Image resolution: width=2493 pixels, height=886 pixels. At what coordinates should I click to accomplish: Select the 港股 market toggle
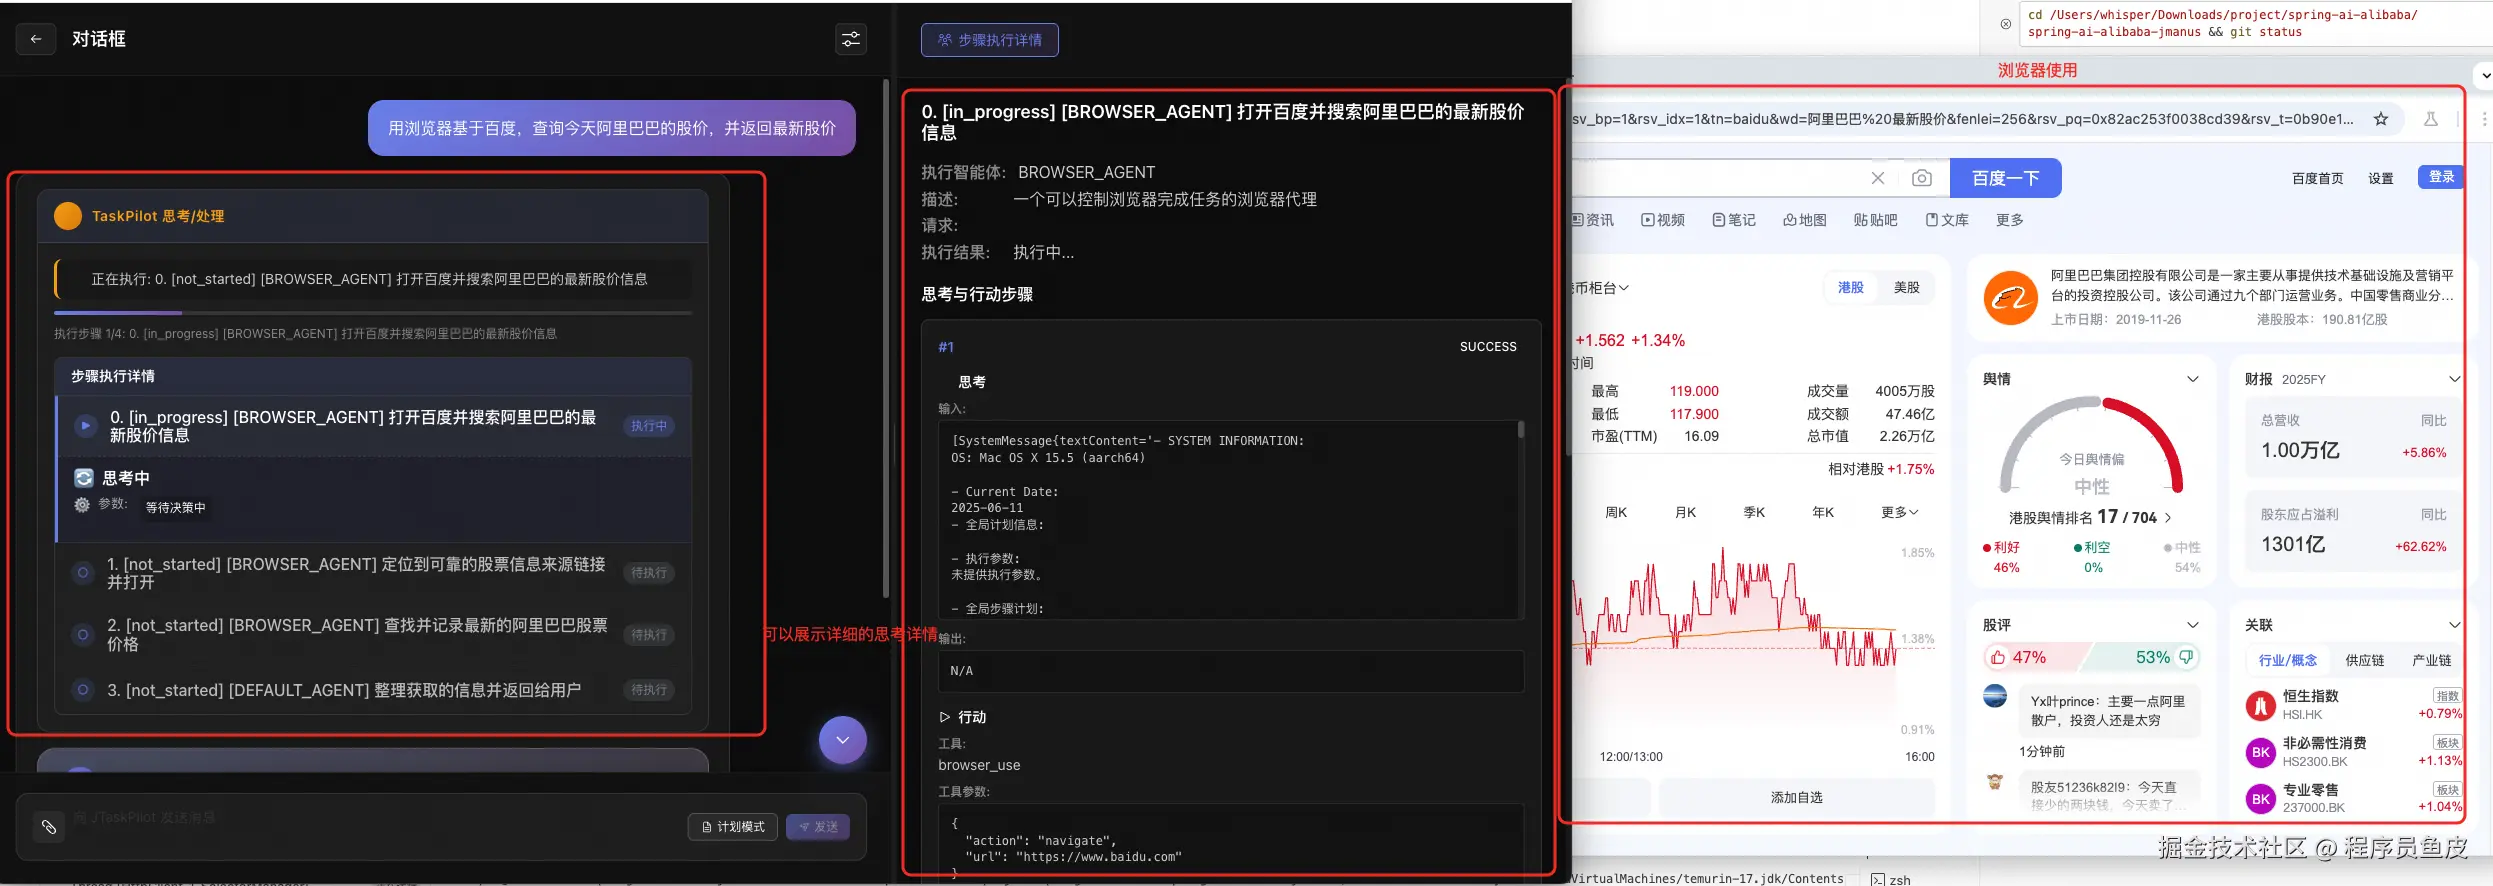point(1851,287)
